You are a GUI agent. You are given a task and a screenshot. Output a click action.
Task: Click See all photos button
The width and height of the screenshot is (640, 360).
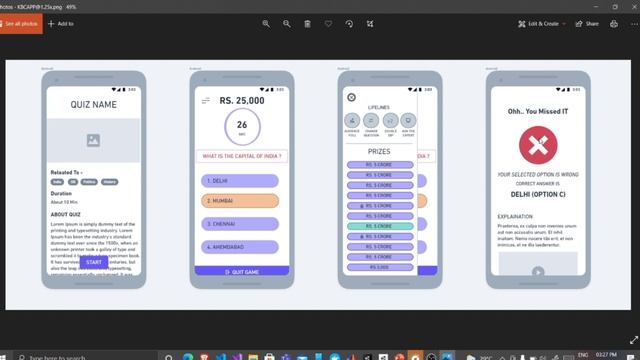(20, 24)
